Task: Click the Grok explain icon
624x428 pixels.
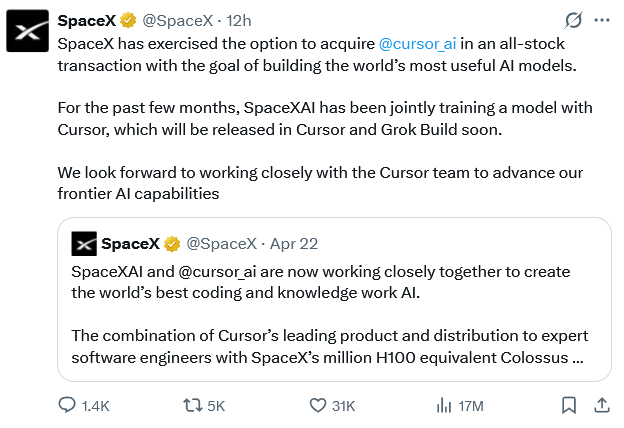Action: pos(573,20)
